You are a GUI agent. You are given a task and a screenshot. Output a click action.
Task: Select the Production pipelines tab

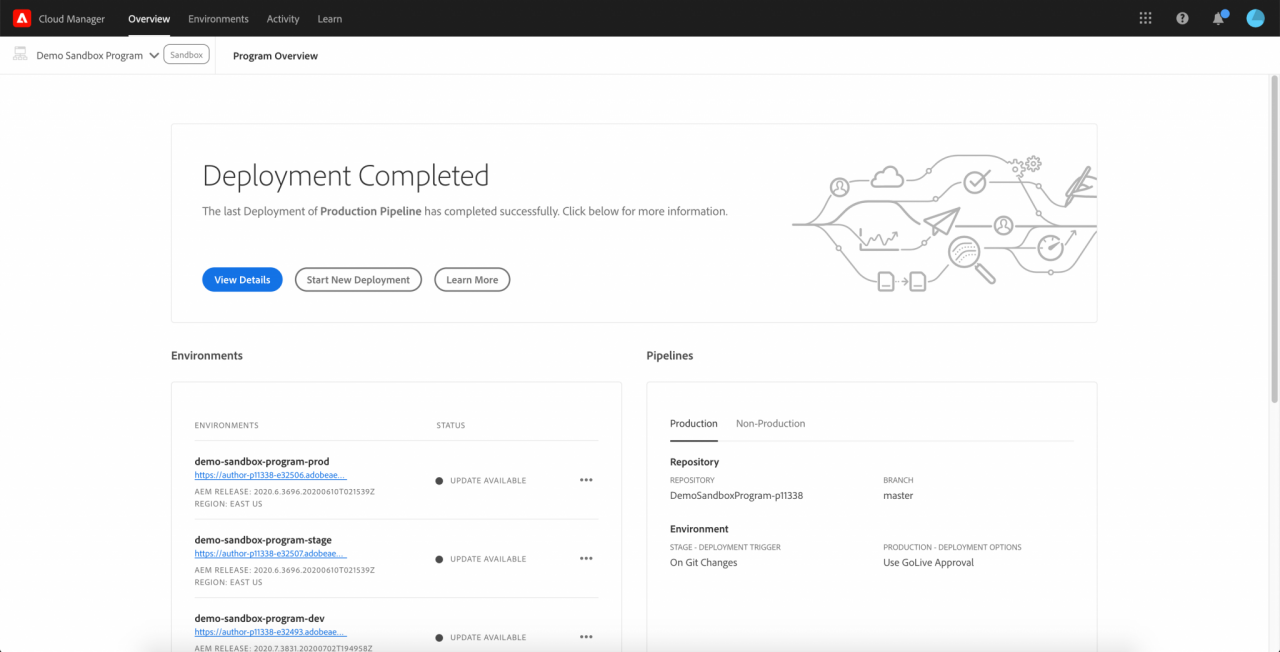(x=693, y=423)
